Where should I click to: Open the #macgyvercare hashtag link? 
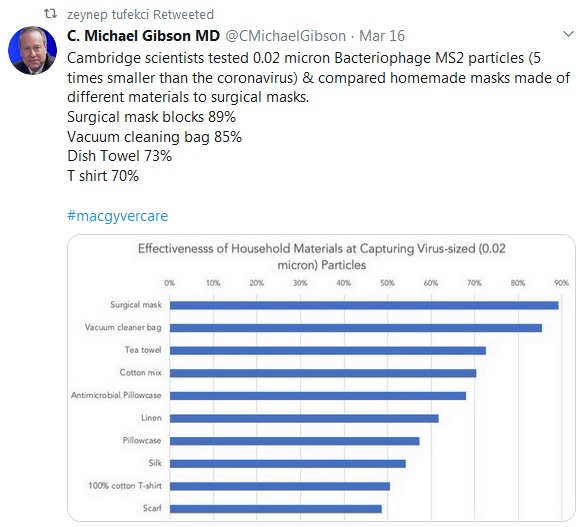[x=118, y=216]
